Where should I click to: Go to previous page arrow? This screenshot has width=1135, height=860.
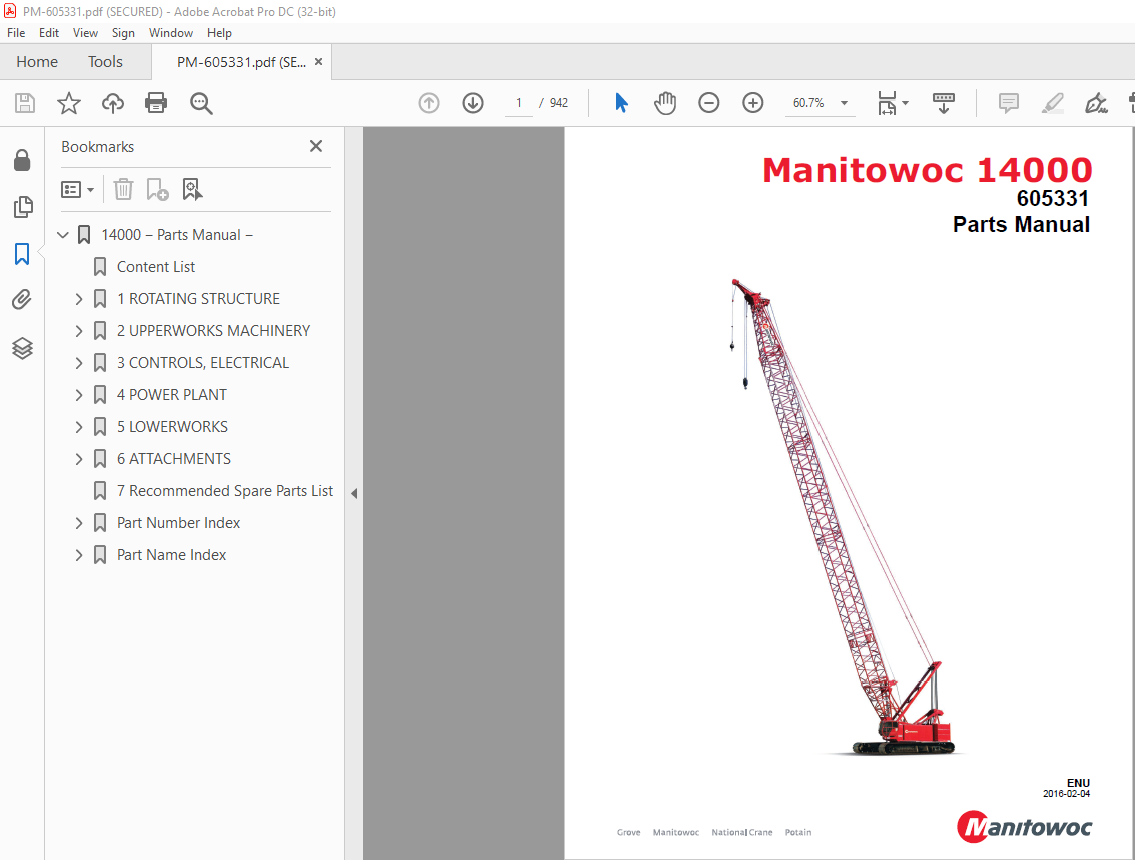(x=429, y=103)
